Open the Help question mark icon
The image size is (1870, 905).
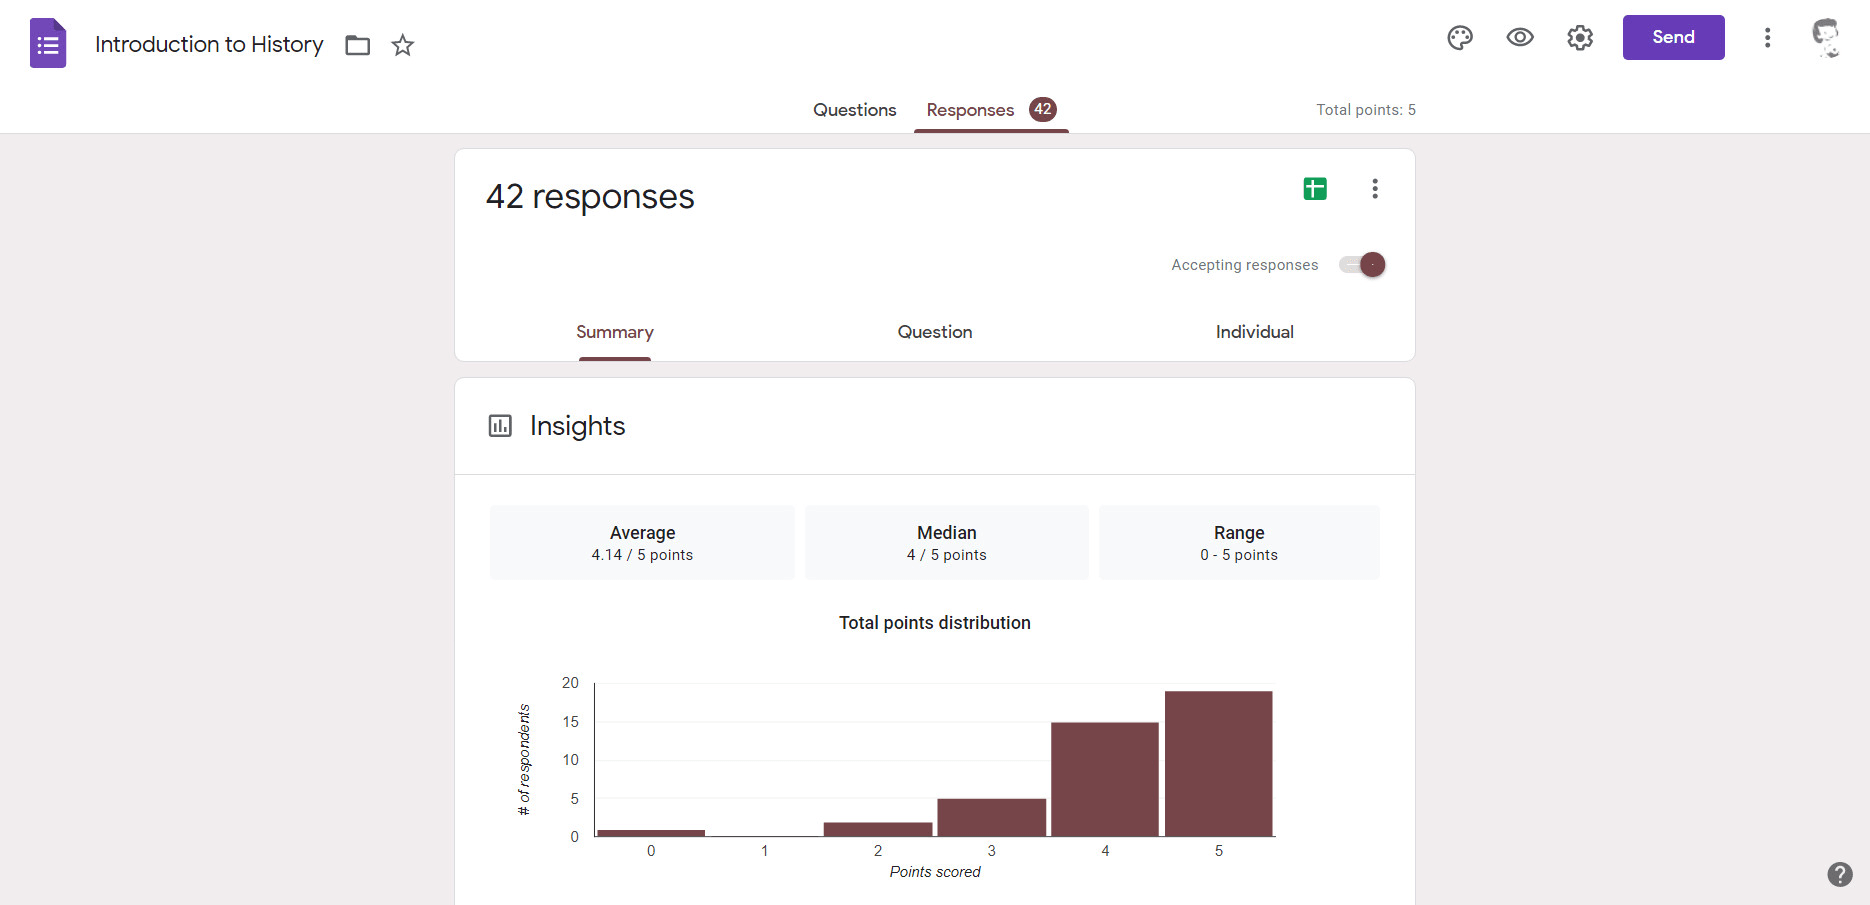1838,873
